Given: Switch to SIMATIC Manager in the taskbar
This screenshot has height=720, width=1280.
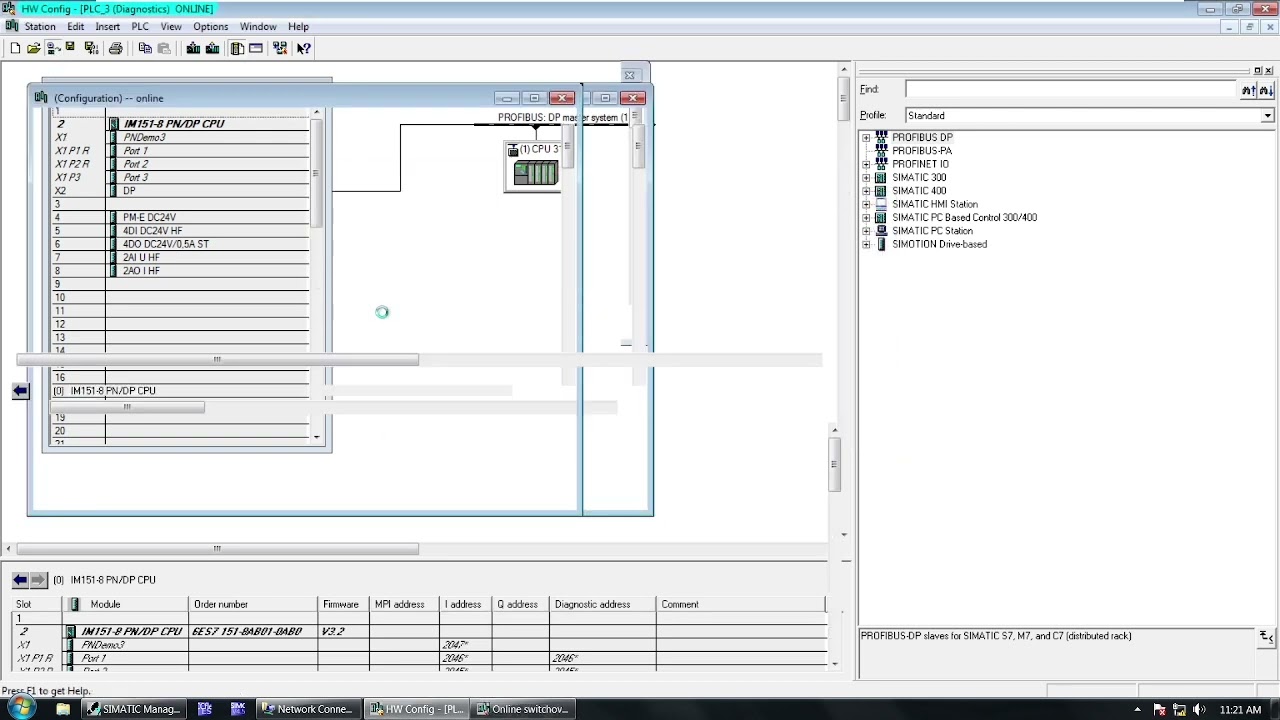Looking at the screenshot, I should tap(134, 709).
